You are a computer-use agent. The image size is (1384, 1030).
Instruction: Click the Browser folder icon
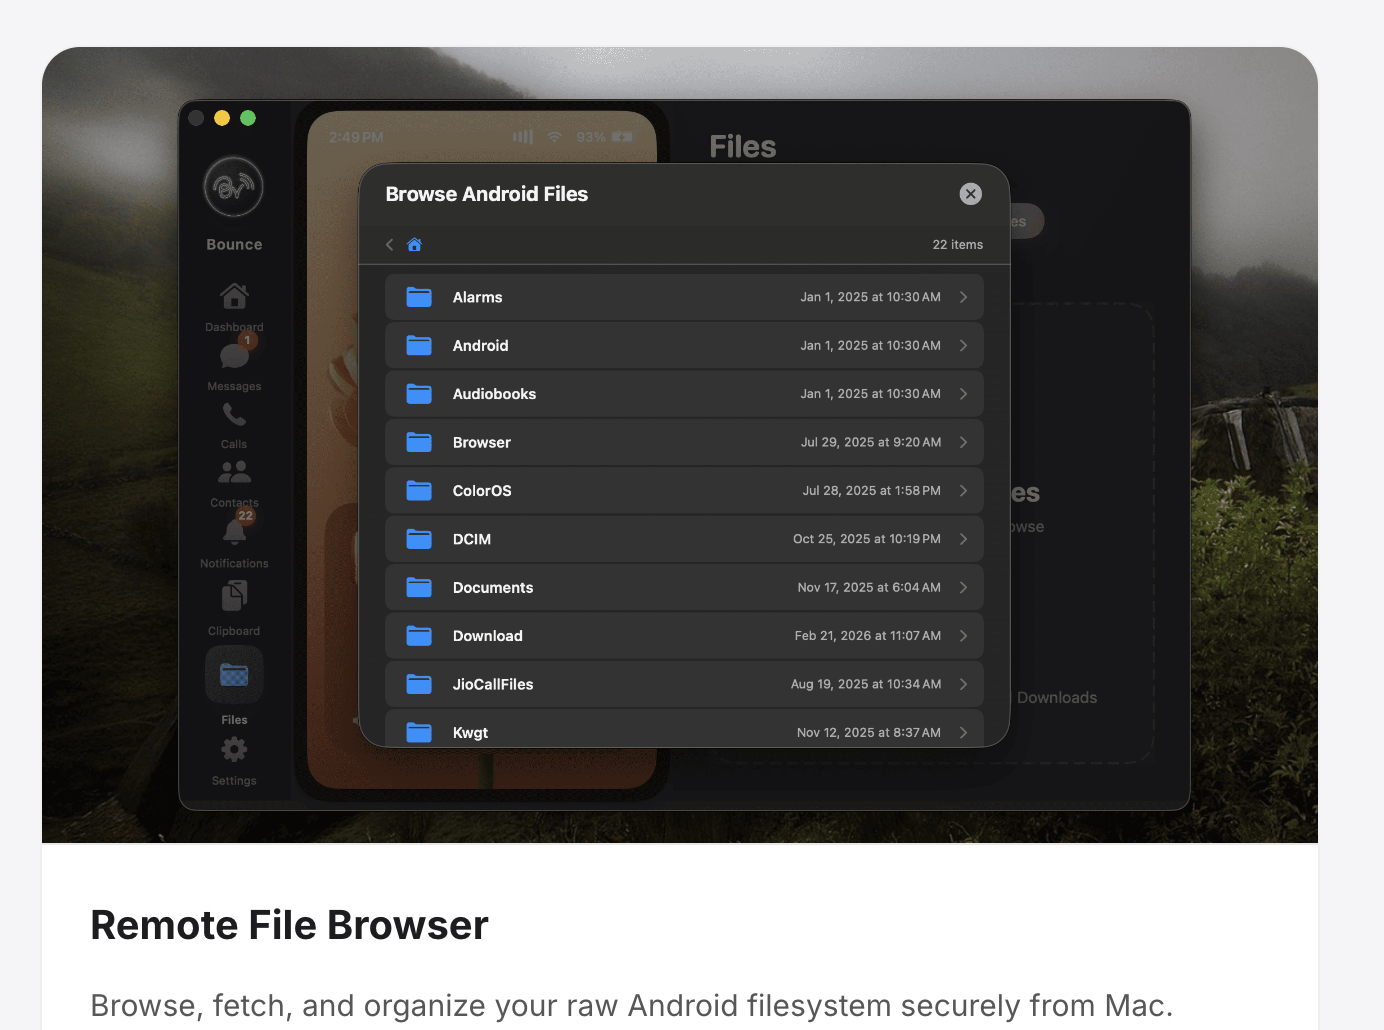click(x=419, y=442)
